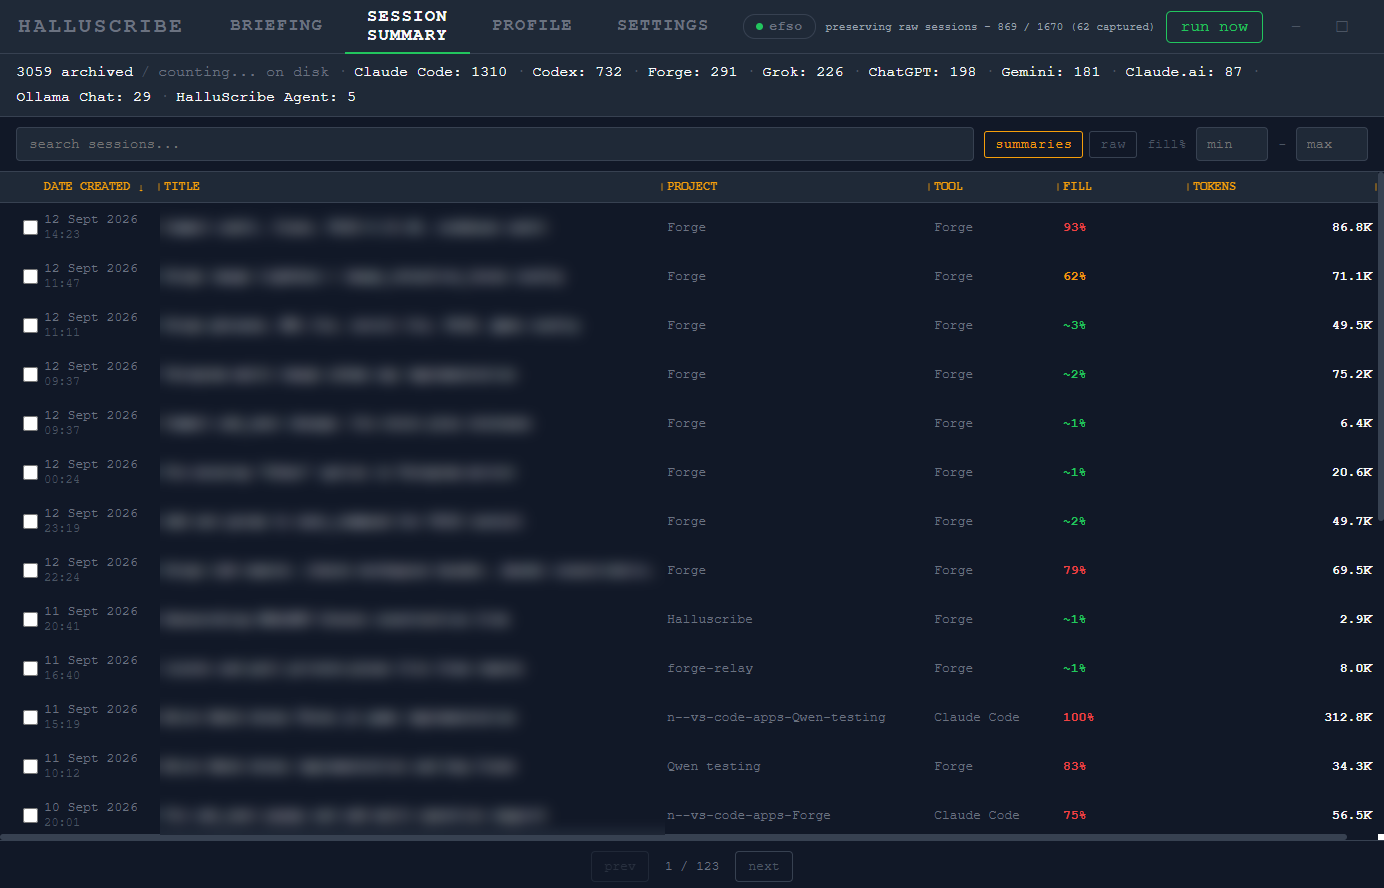Click the 62% fill value
The height and width of the screenshot is (888, 1384).
click(1074, 276)
